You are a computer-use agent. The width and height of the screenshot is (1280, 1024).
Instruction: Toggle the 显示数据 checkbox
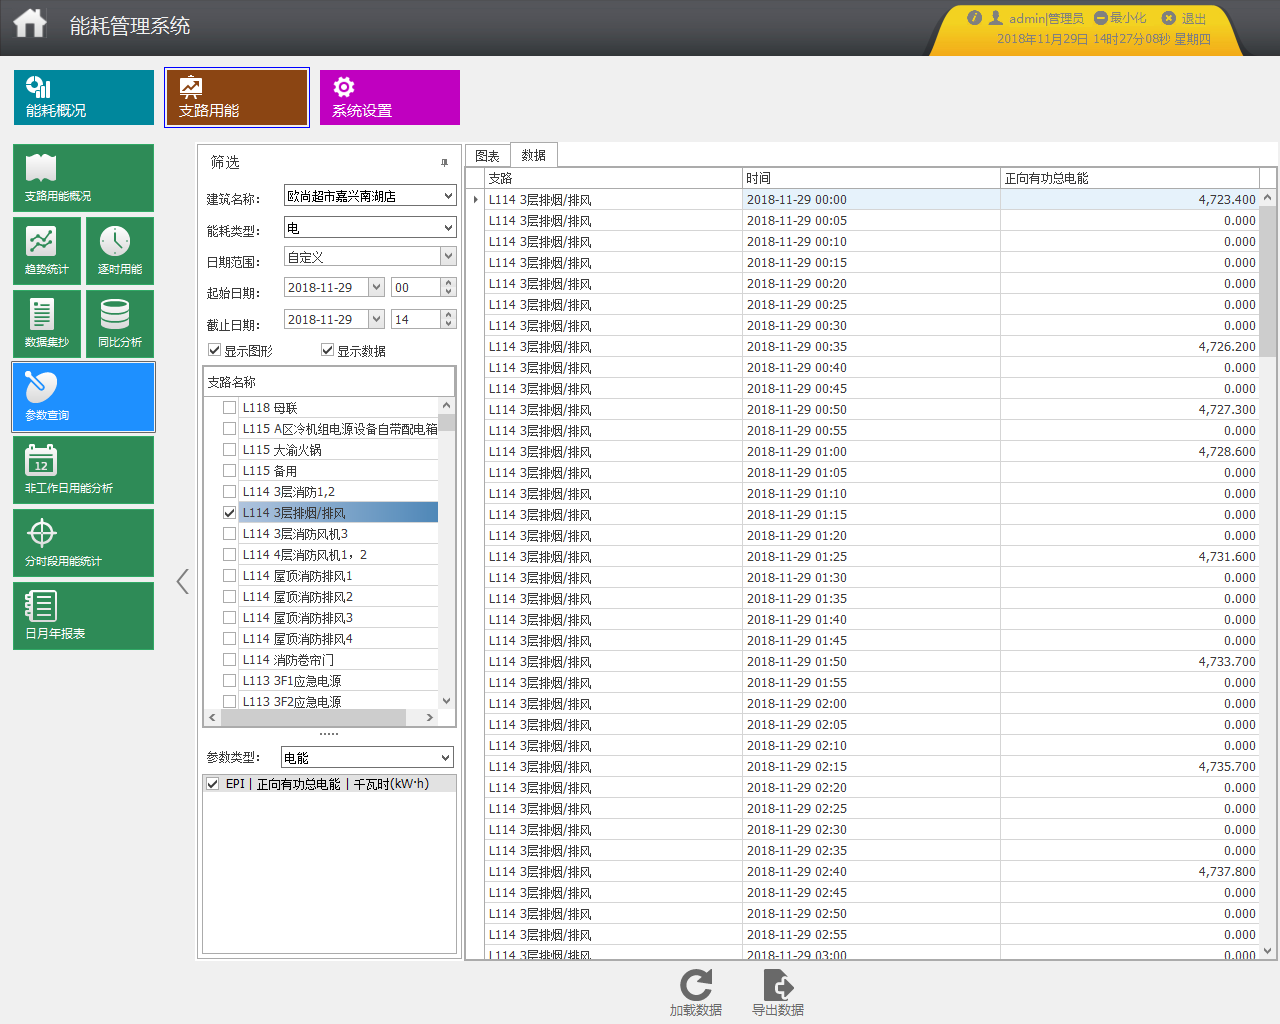click(327, 350)
